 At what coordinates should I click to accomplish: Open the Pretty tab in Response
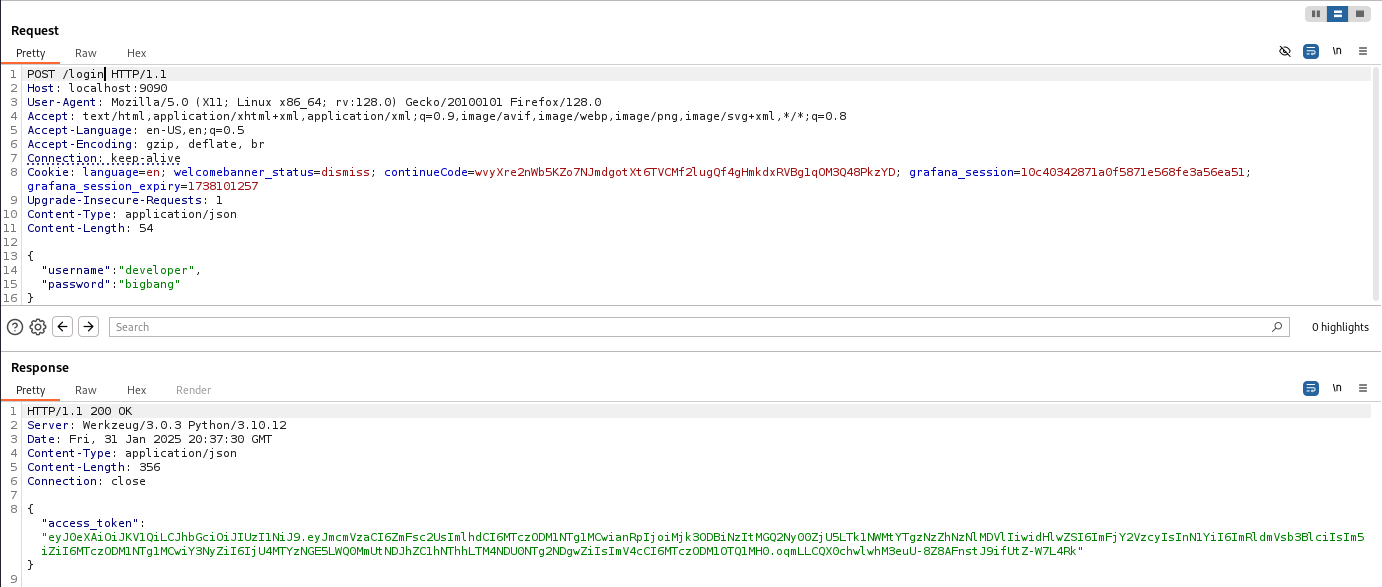[x=31, y=390]
